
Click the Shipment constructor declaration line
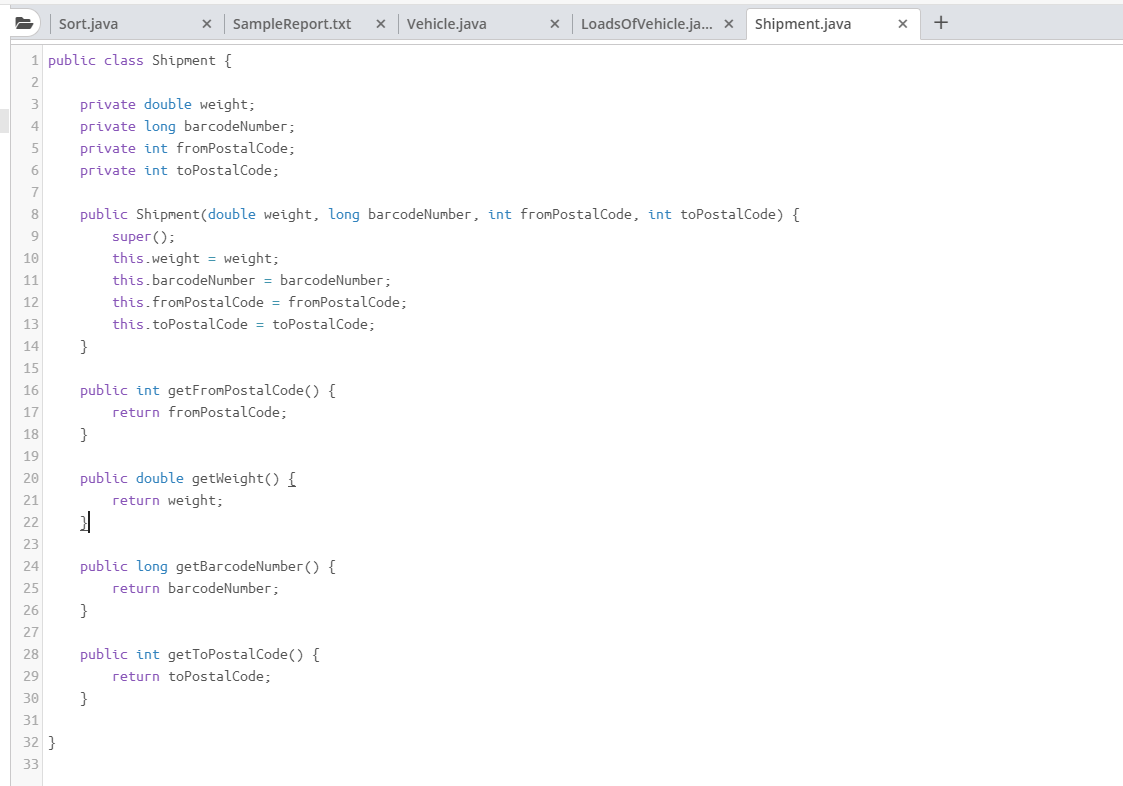(170, 214)
